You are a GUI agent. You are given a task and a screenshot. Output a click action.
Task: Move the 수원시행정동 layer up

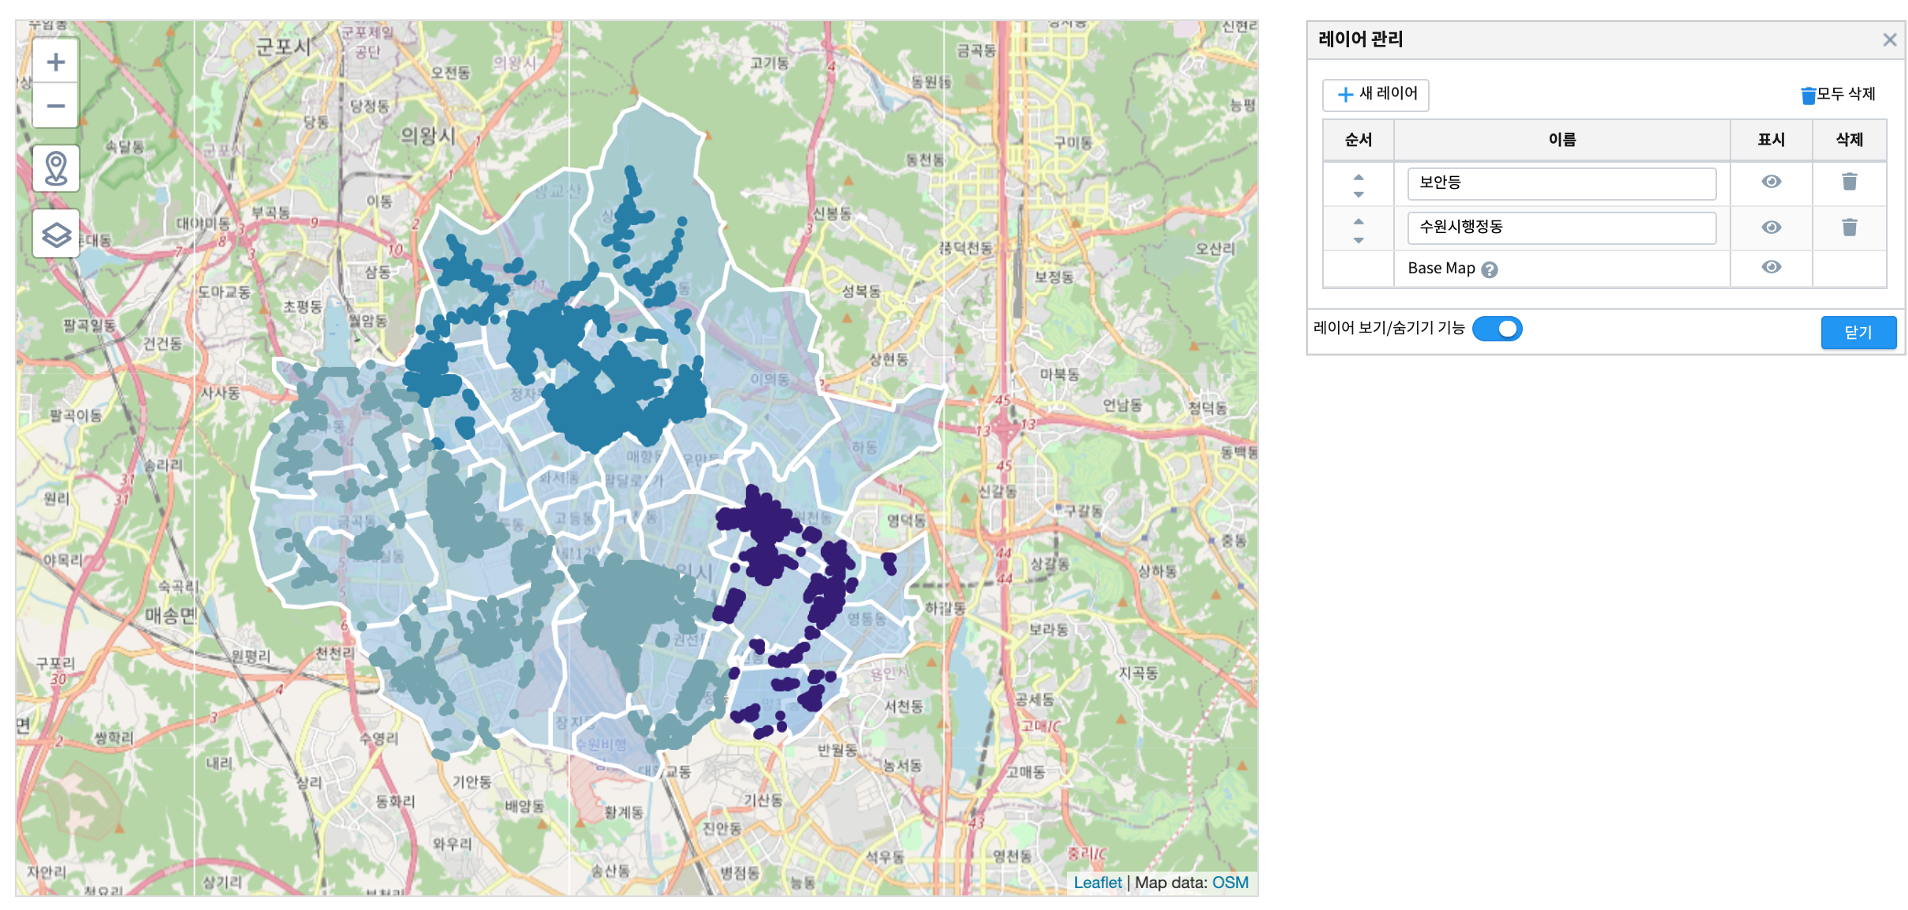tap(1358, 221)
